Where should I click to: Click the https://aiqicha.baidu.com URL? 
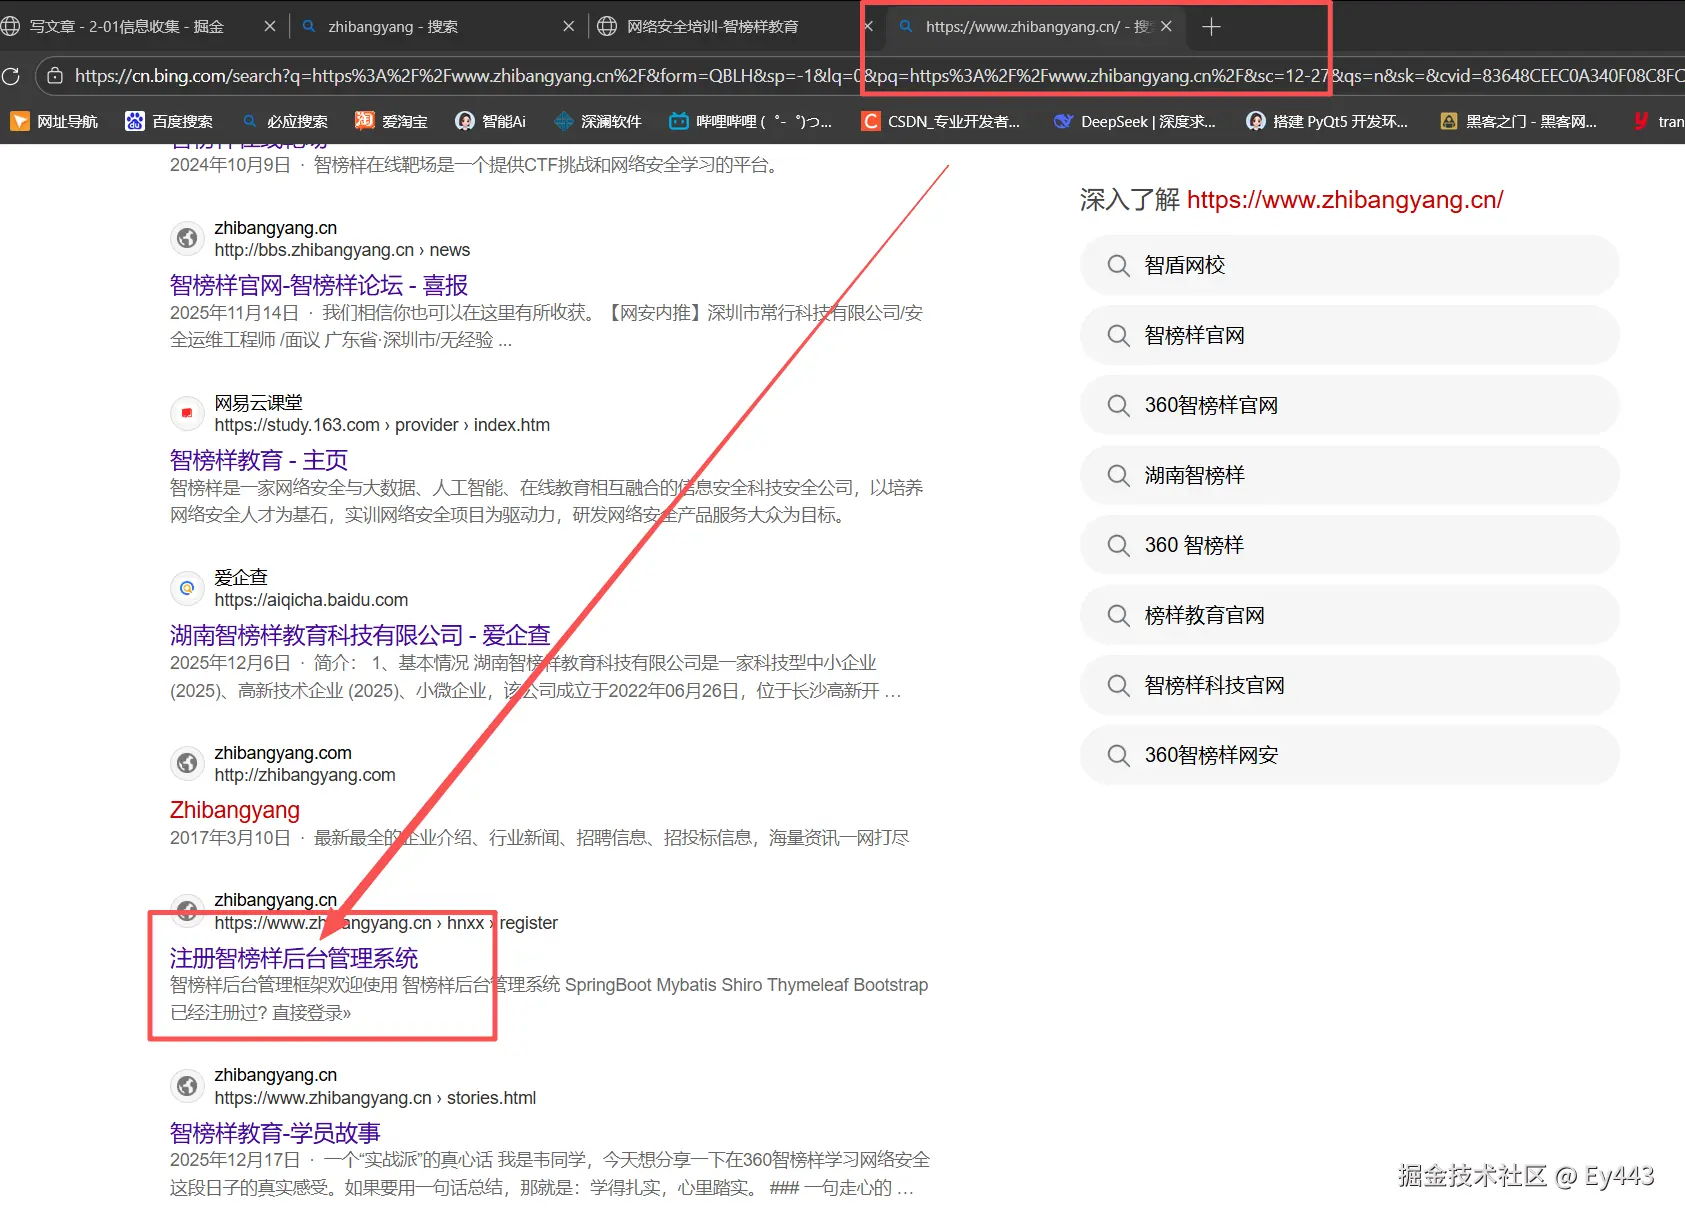(x=311, y=600)
